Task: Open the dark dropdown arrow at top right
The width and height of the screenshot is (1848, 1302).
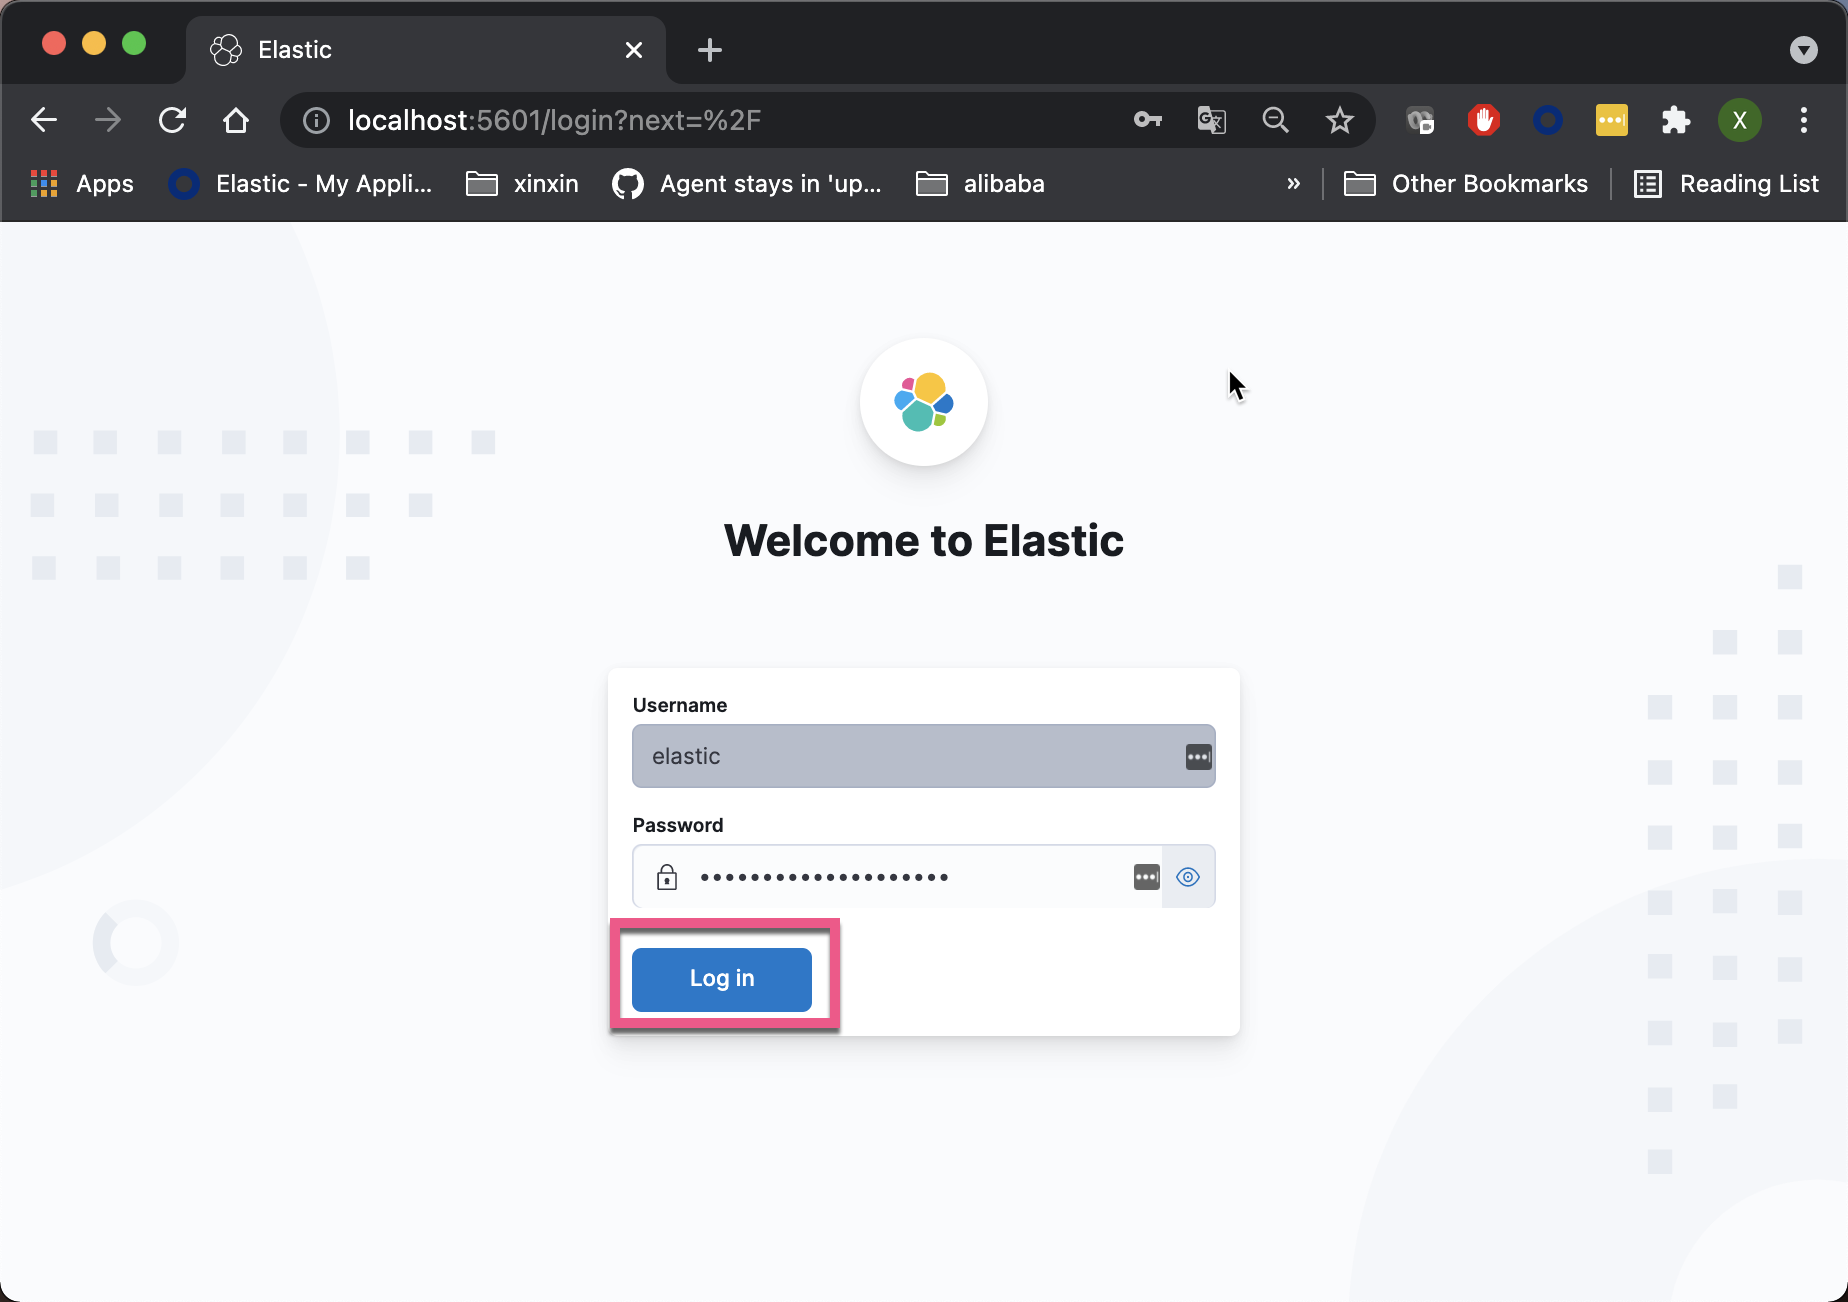Action: 1805,49
